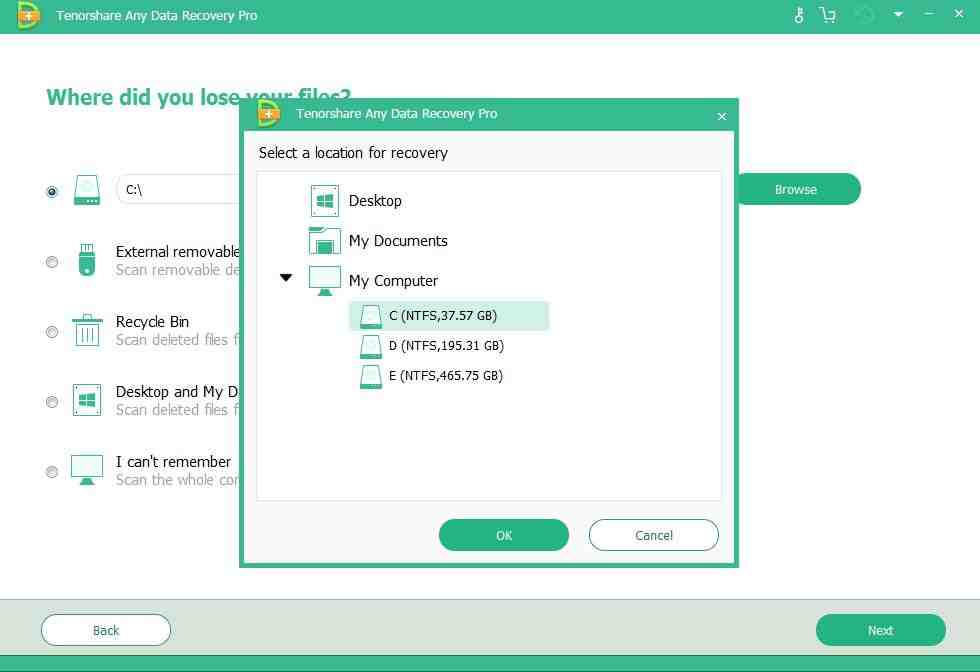This screenshot has height=672, width=980.
Task: Click the Tenorshare logo in the dialog title
Action: (x=269, y=114)
